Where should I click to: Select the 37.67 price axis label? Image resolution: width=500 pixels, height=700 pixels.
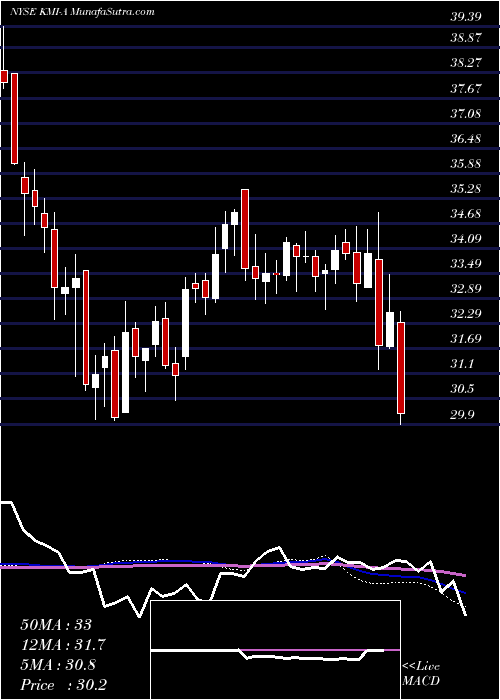pyautogui.click(x=466, y=88)
